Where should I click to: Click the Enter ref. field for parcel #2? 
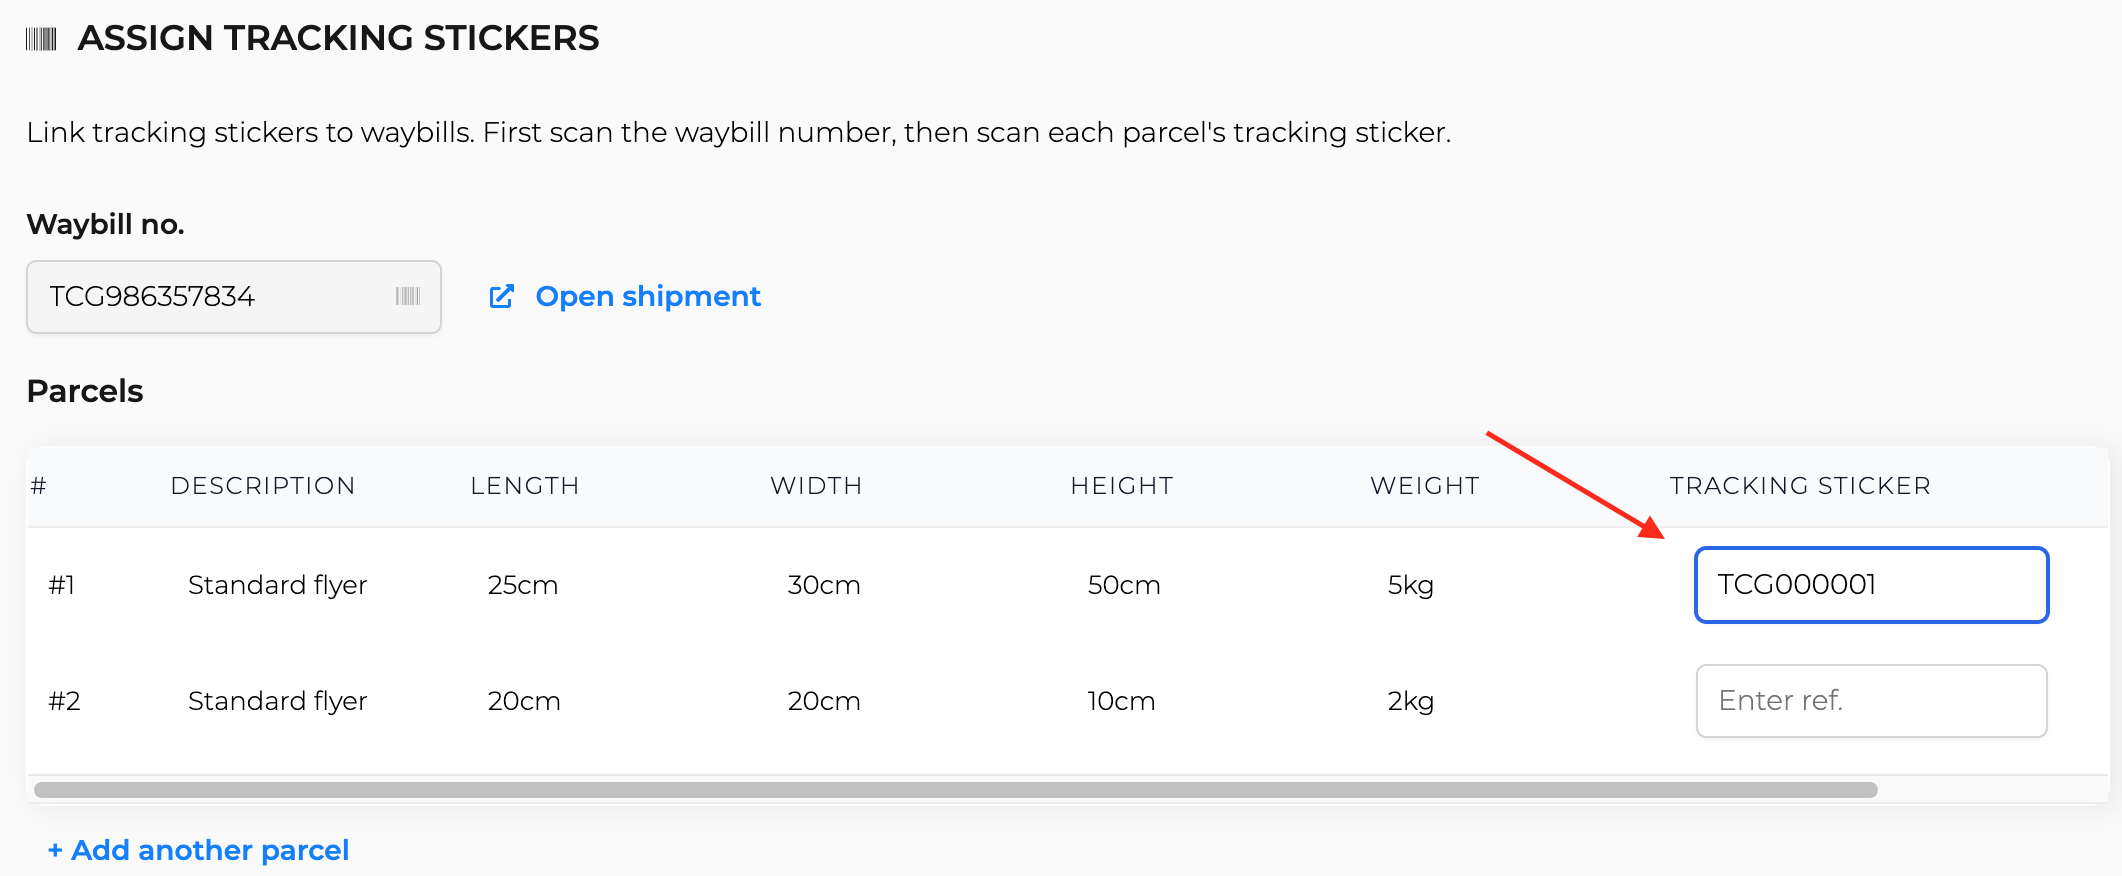(x=1871, y=701)
